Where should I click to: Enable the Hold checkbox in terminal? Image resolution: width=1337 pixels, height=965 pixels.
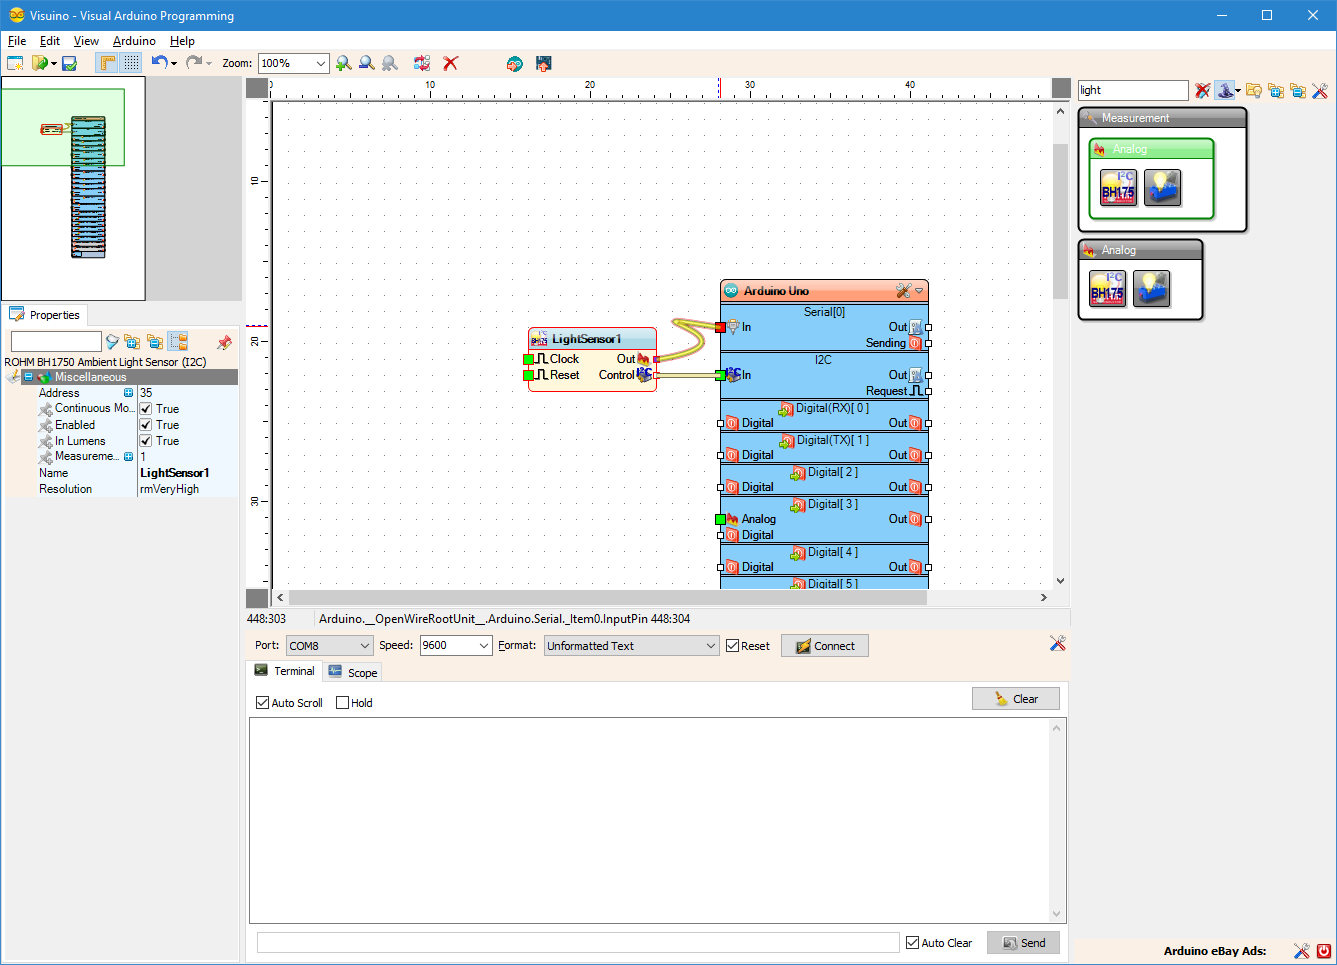coord(343,703)
